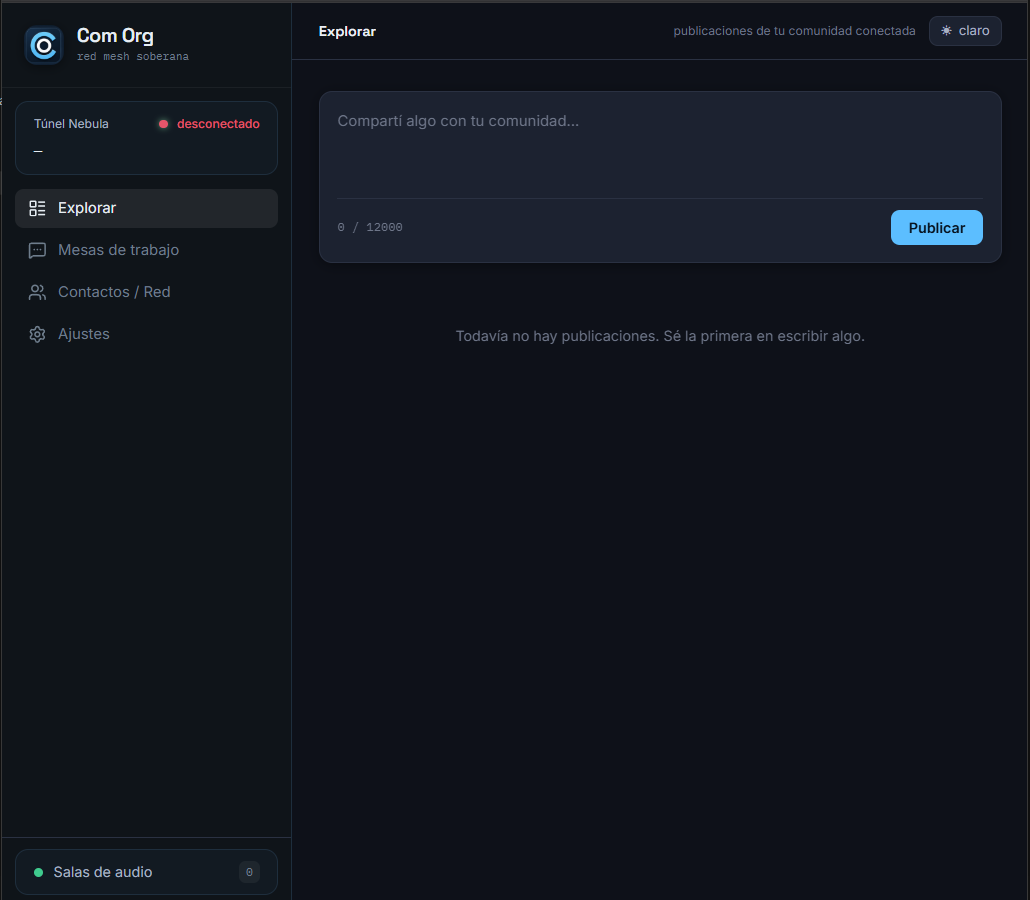Click the Explorar page heading
1030x900 pixels.
[x=347, y=32]
